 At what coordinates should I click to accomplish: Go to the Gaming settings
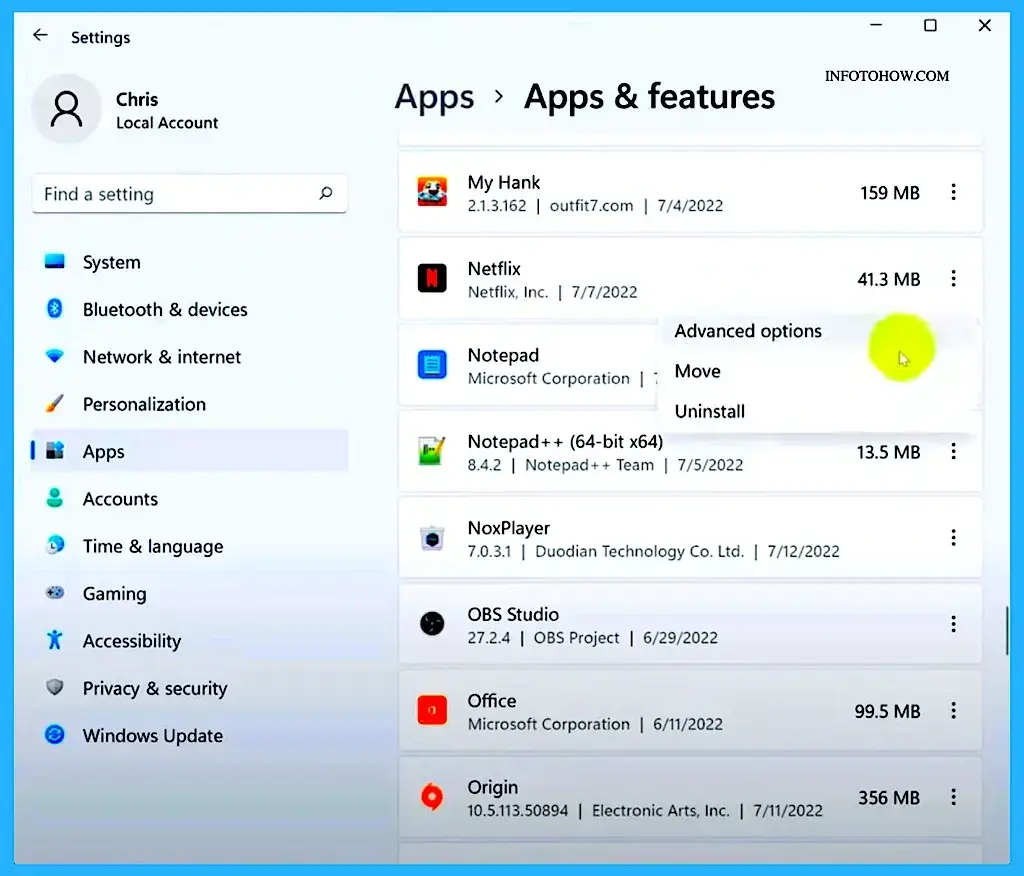click(190, 593)
